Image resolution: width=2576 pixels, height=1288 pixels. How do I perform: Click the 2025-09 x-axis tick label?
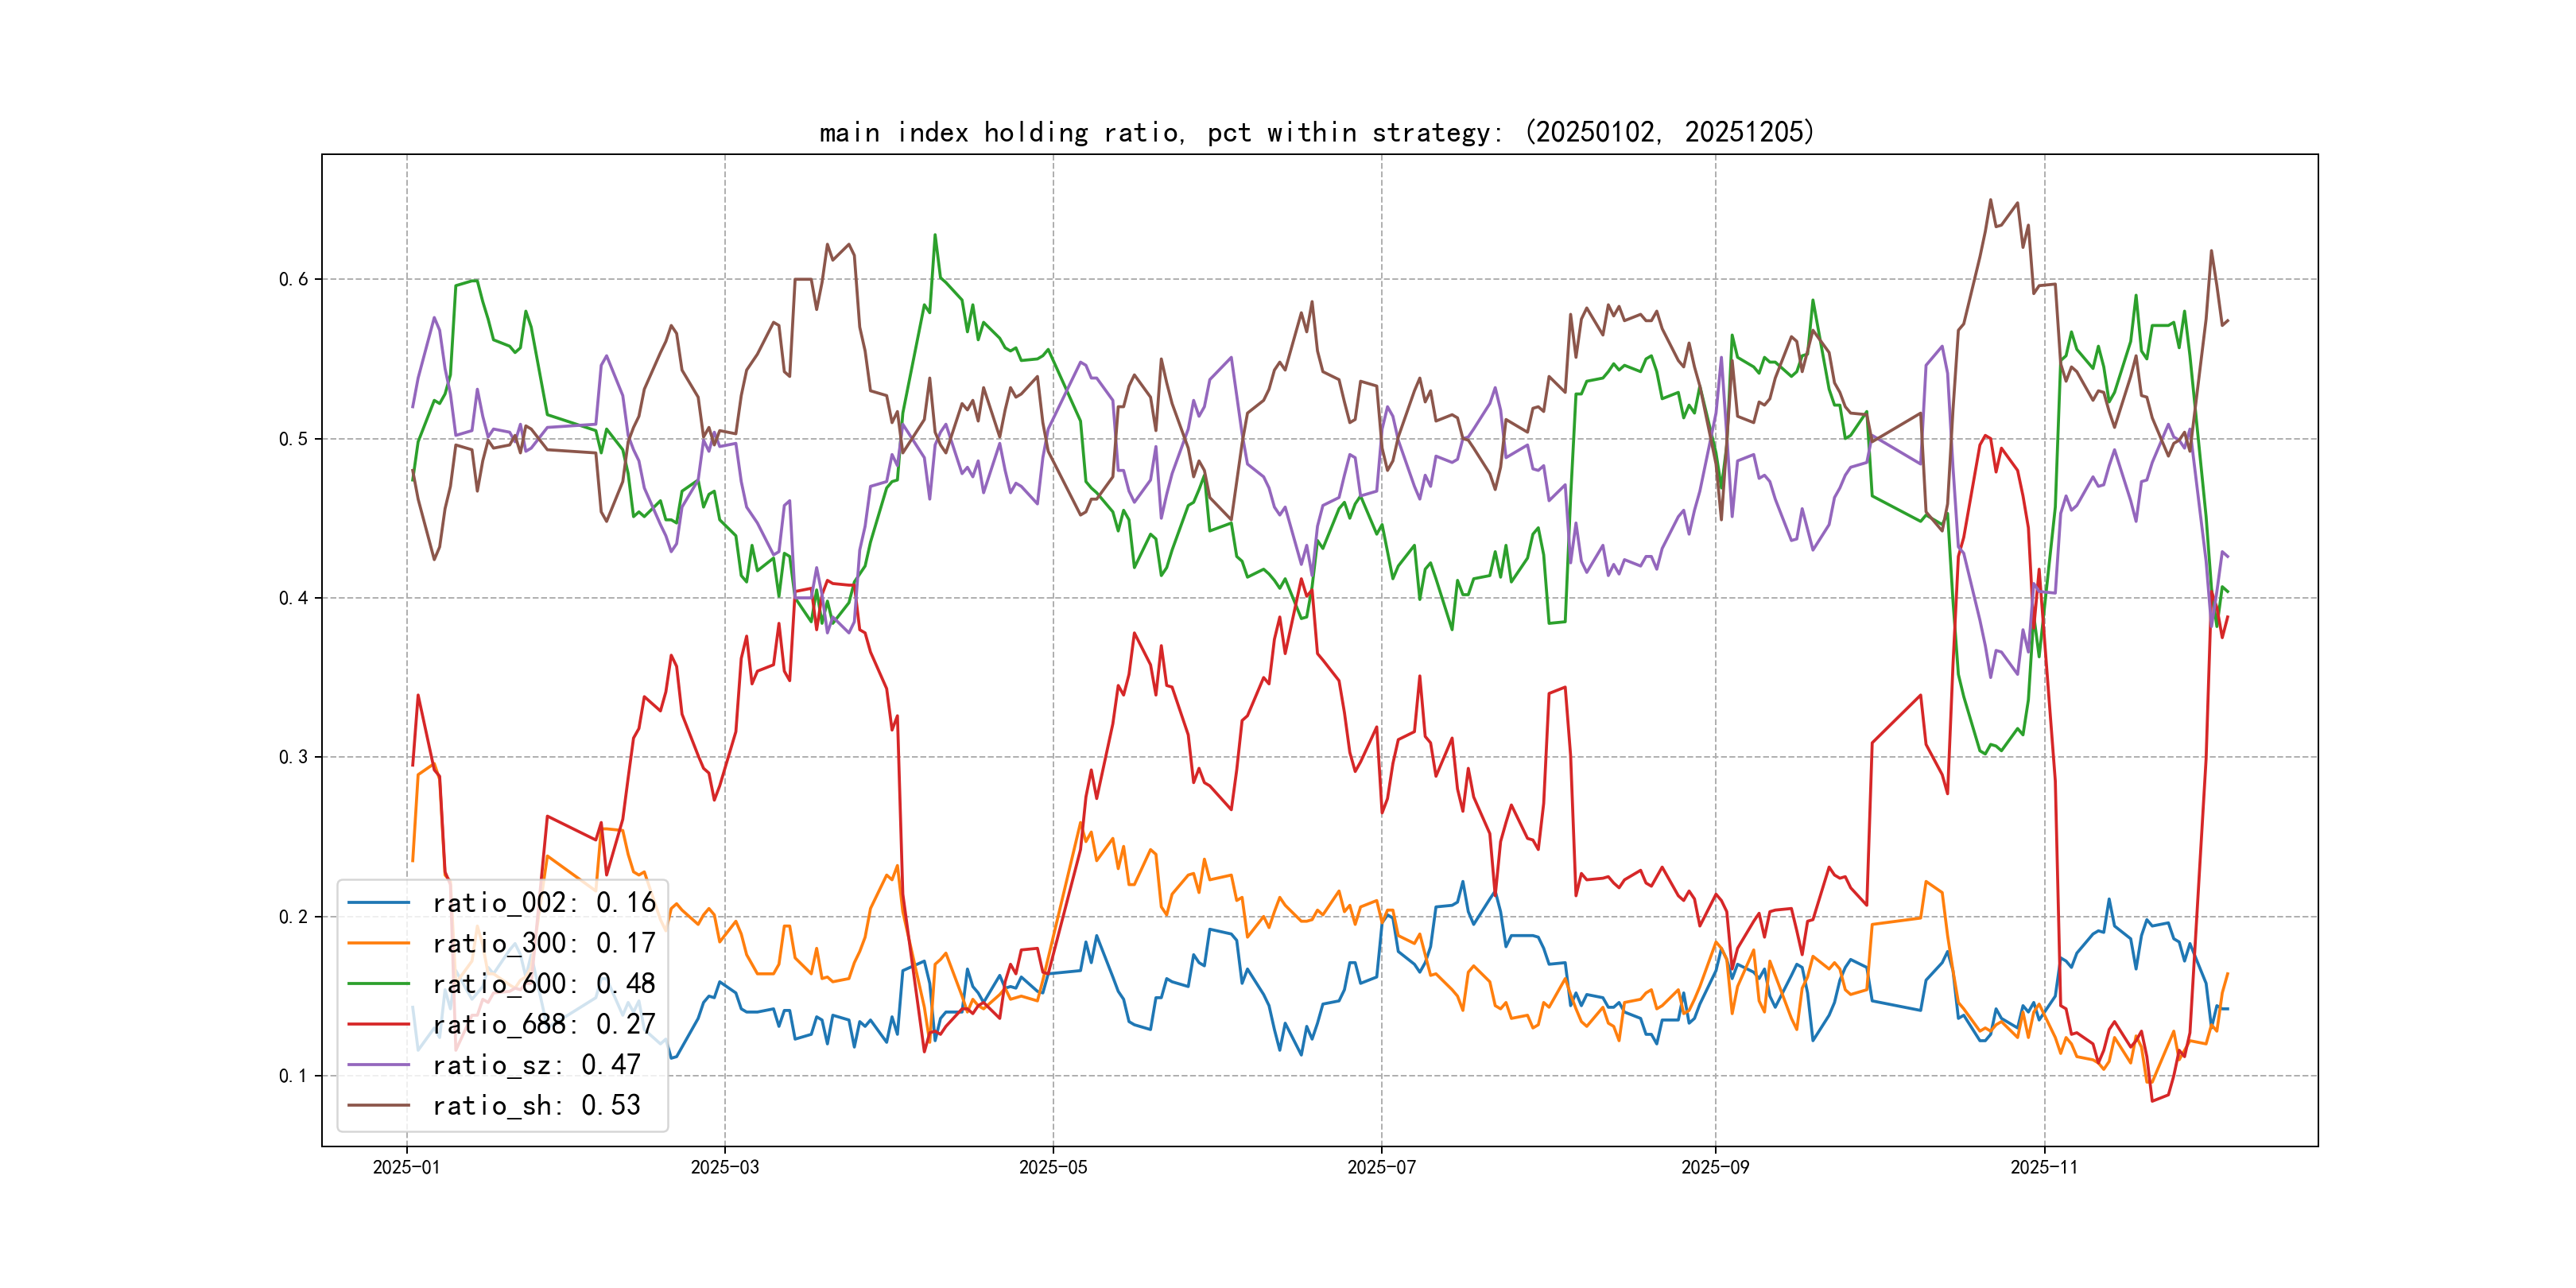[1715, 1167]
